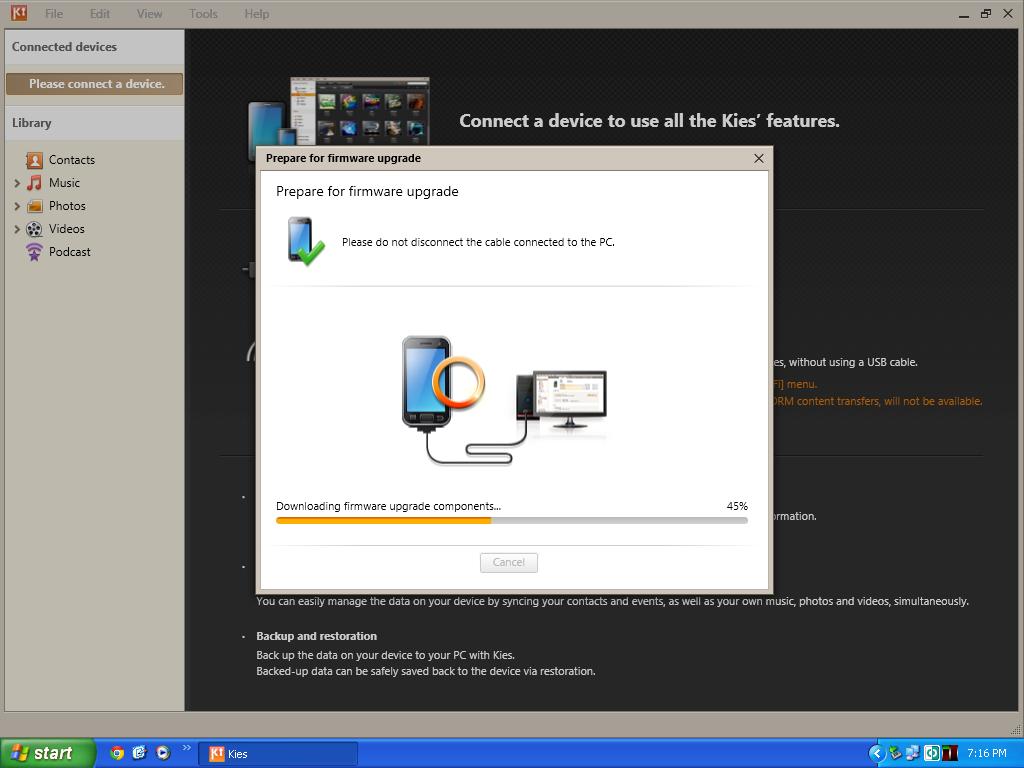Click 'Connect a device to use all the Kies' features.' heading
This screenshot has width=1024, height=768.
pyautogui.click(x=649, y=121)
